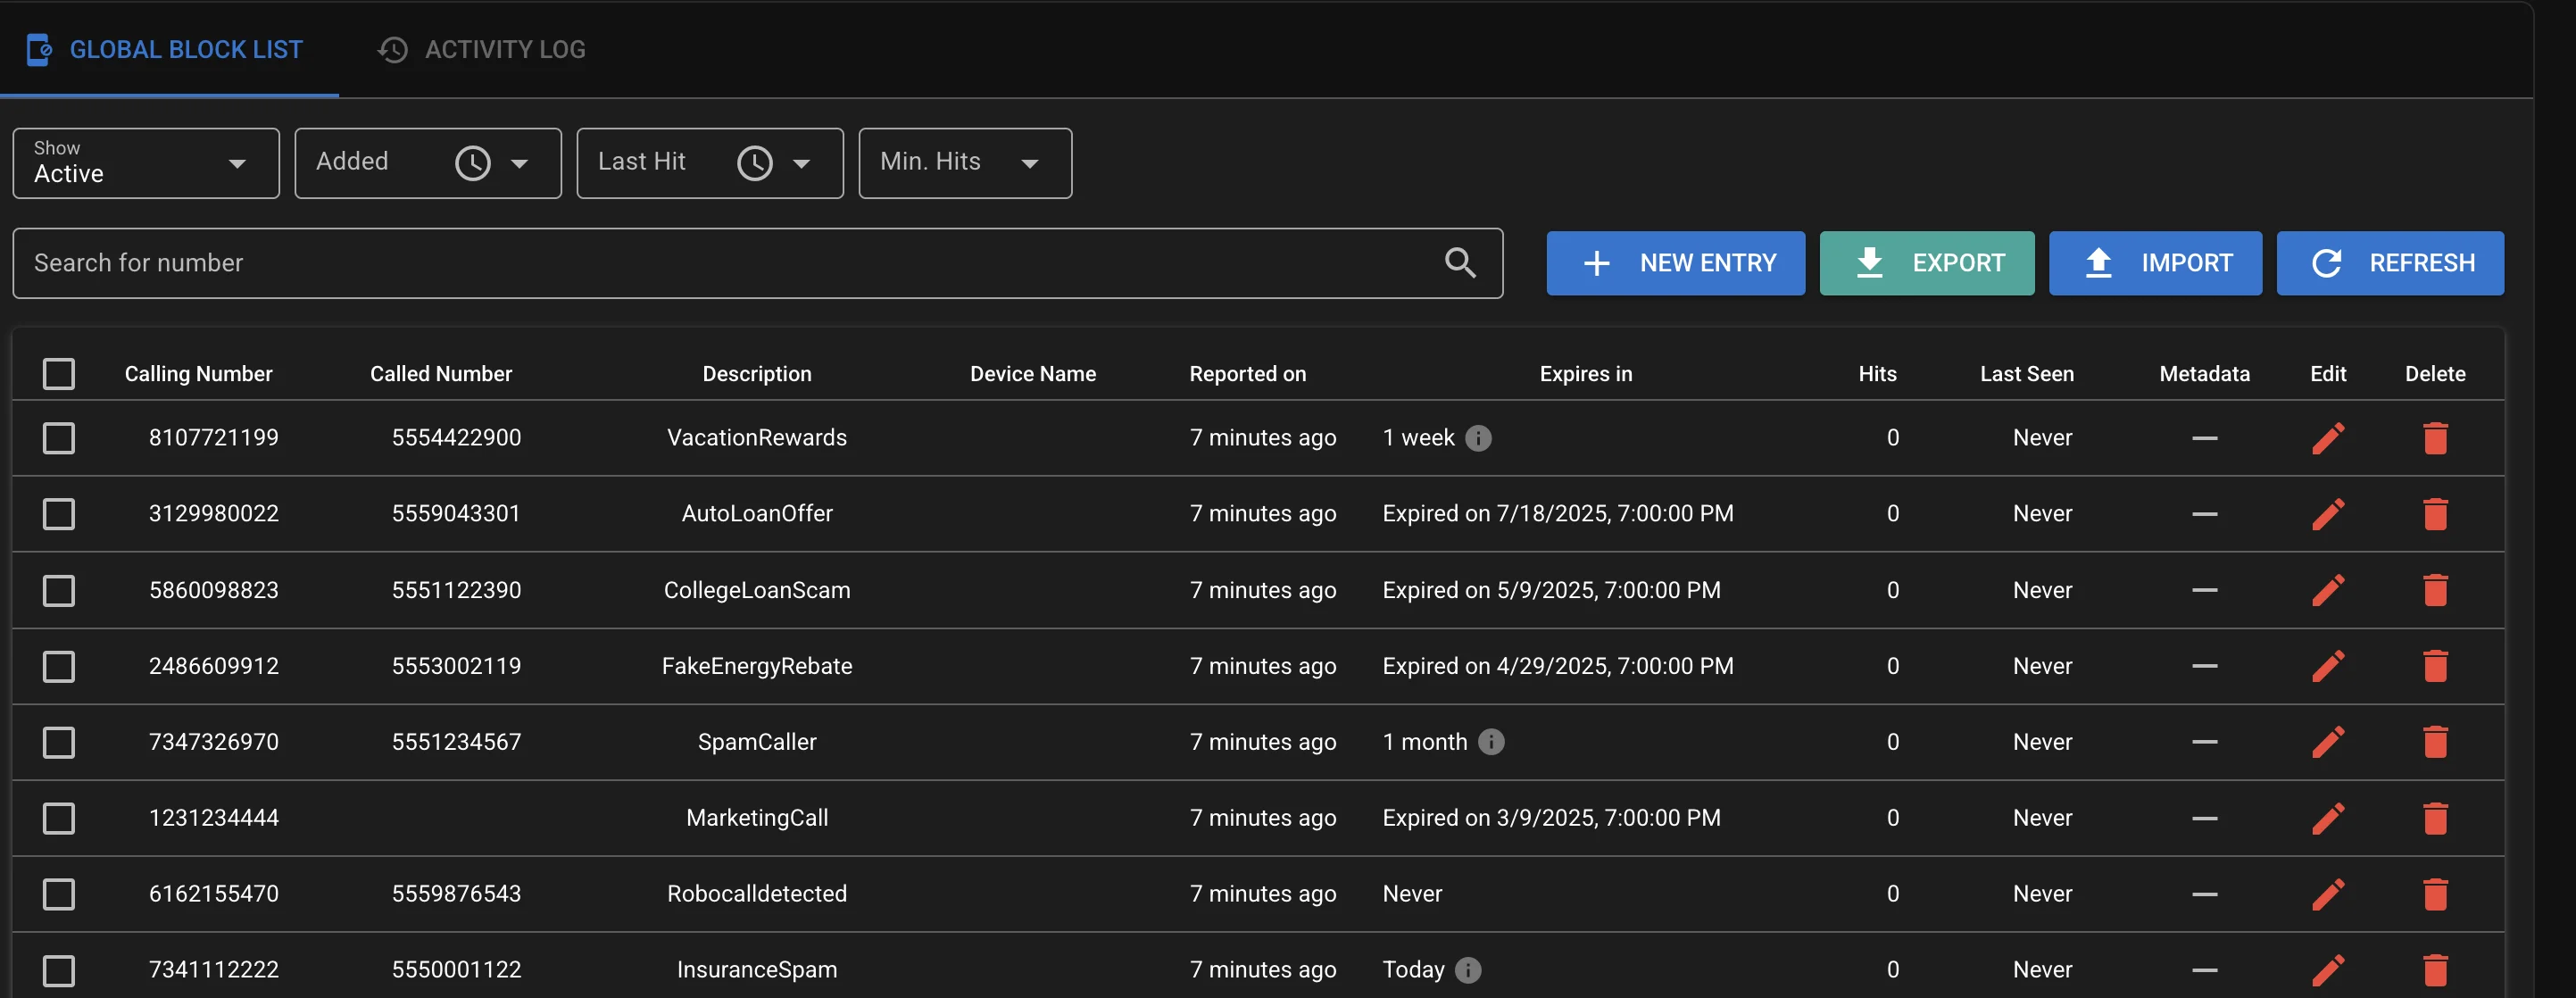The width and height of the screenshot is (2576, 998).
Task: Delete the InsuranceSpam entry with its trash icon
Action: (2435, 970)
